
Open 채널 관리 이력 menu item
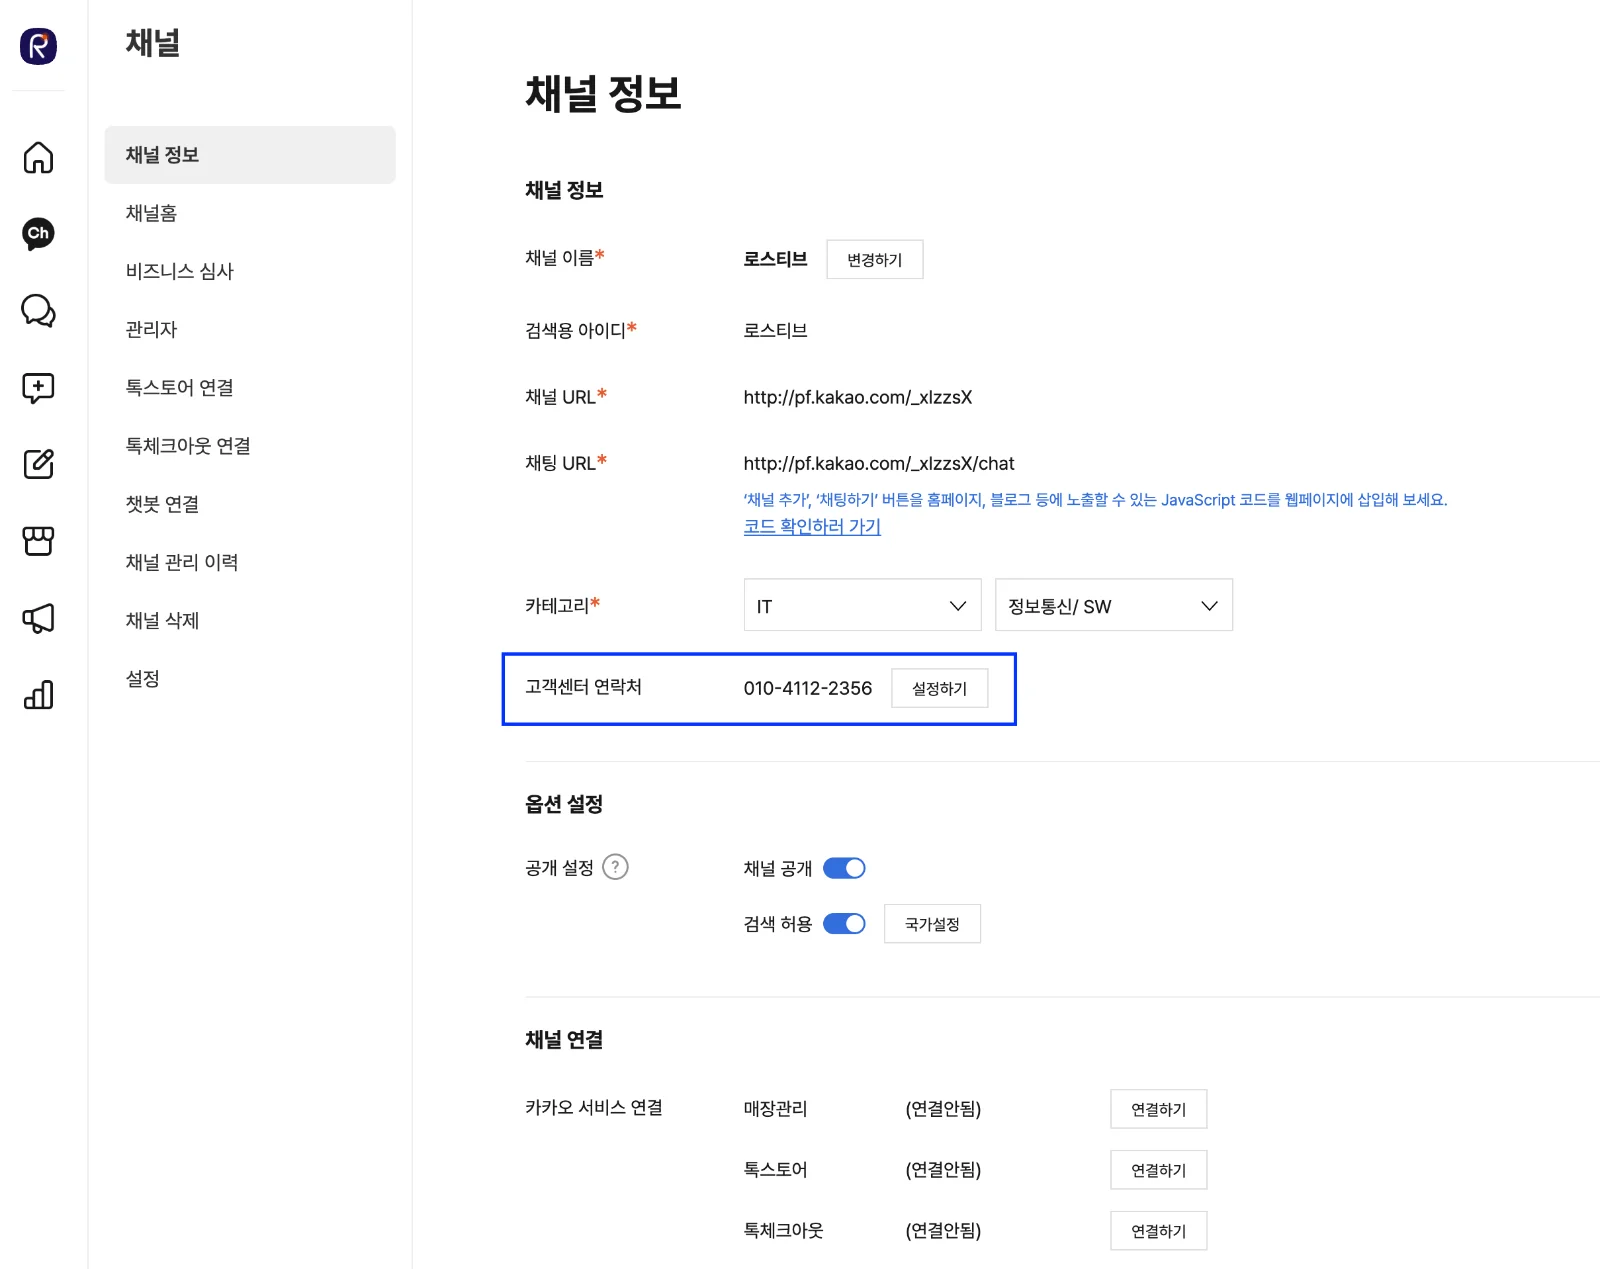[250, 562]
